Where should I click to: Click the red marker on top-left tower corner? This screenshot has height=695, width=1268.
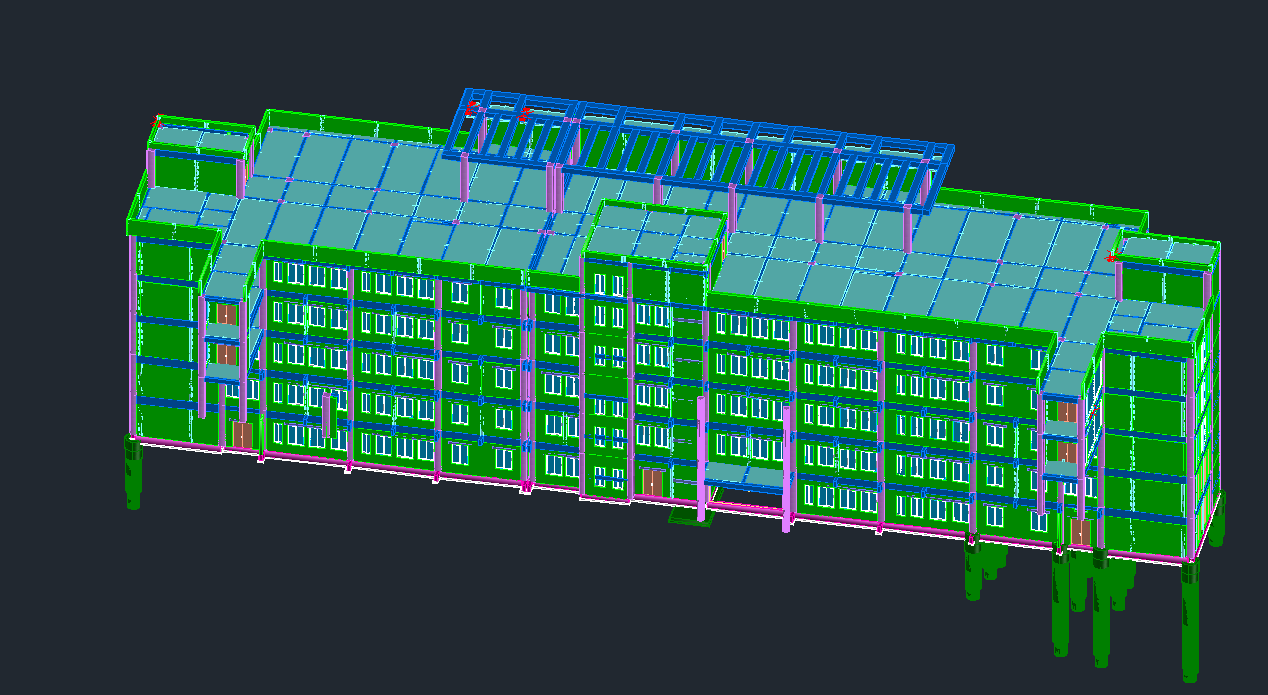pos(157,122)
